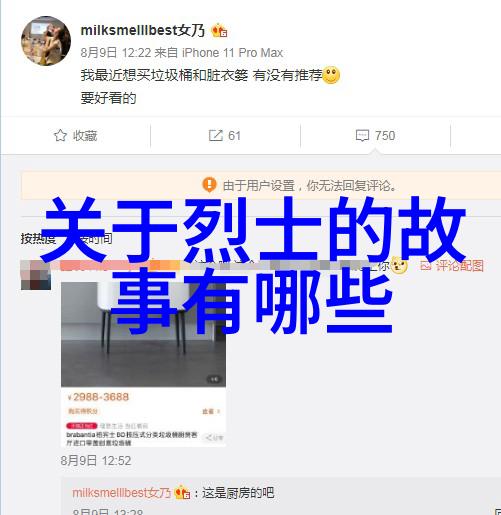Click the repost icon beside 61

tap(215, 135)
